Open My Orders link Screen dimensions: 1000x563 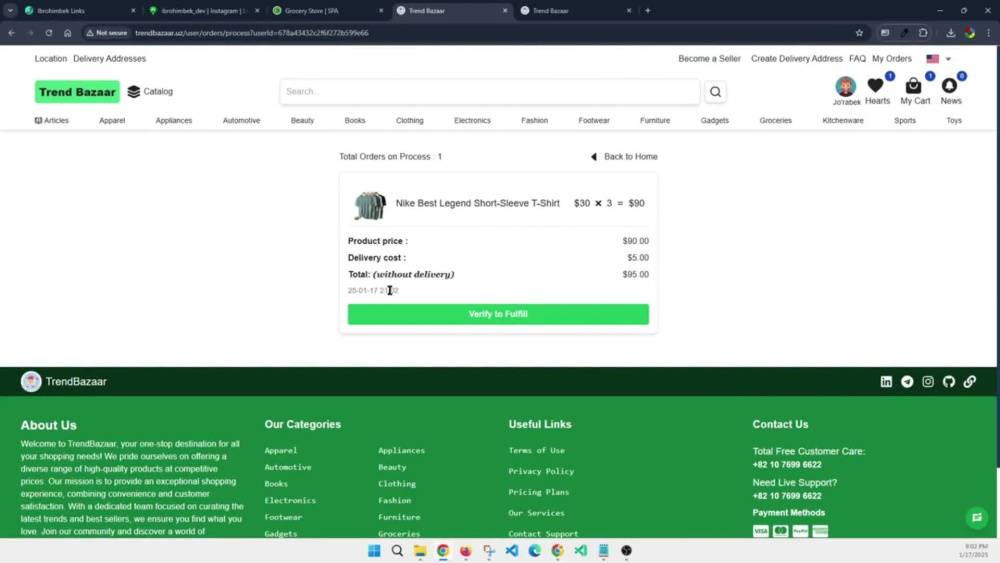click(892, 59)
